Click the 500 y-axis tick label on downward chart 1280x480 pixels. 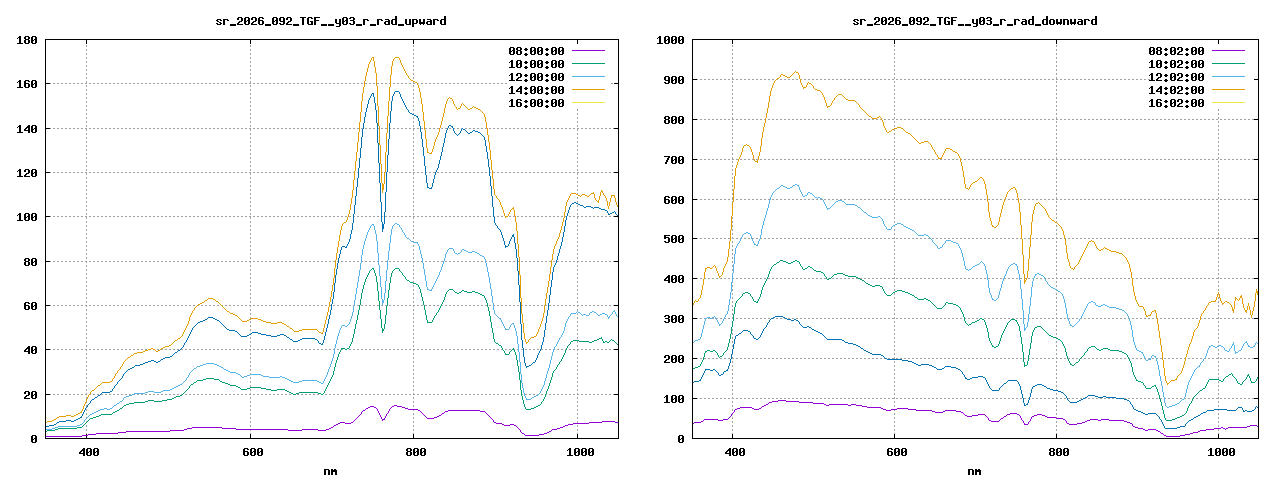click(671, 239)
